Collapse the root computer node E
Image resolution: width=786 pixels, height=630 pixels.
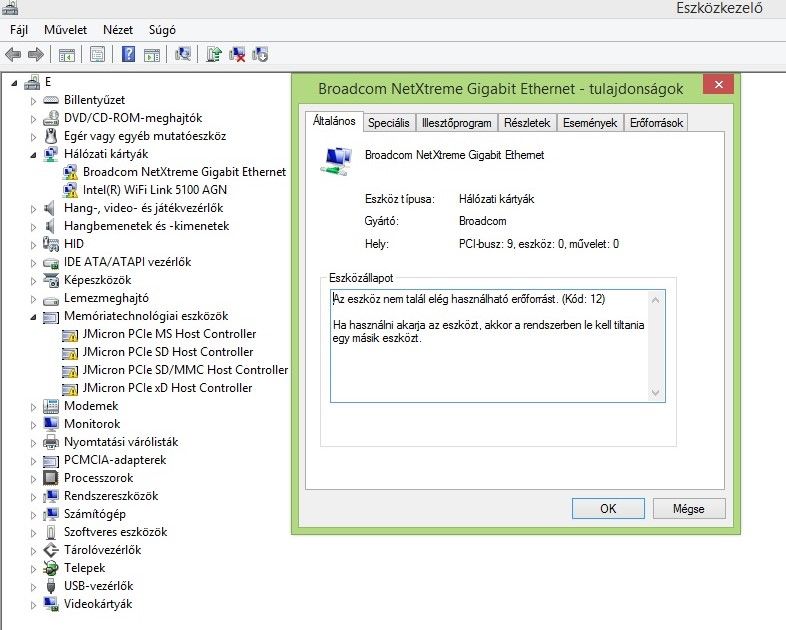coord(14,83)
